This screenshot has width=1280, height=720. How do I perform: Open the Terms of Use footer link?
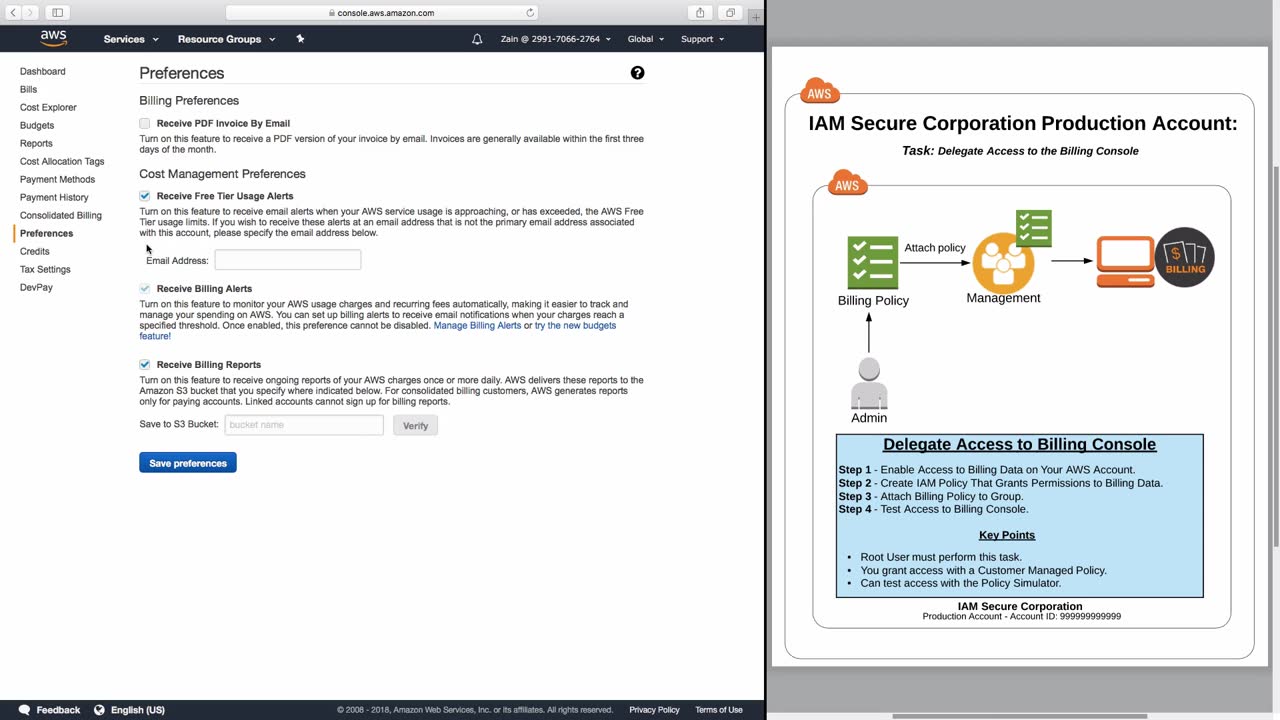[719, 710]
